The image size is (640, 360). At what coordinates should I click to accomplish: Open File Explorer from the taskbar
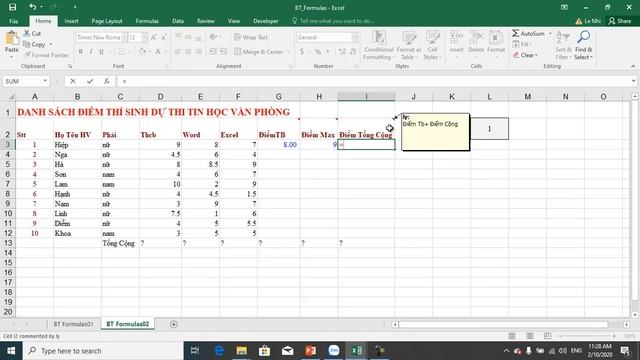click(x=242, y=351)
